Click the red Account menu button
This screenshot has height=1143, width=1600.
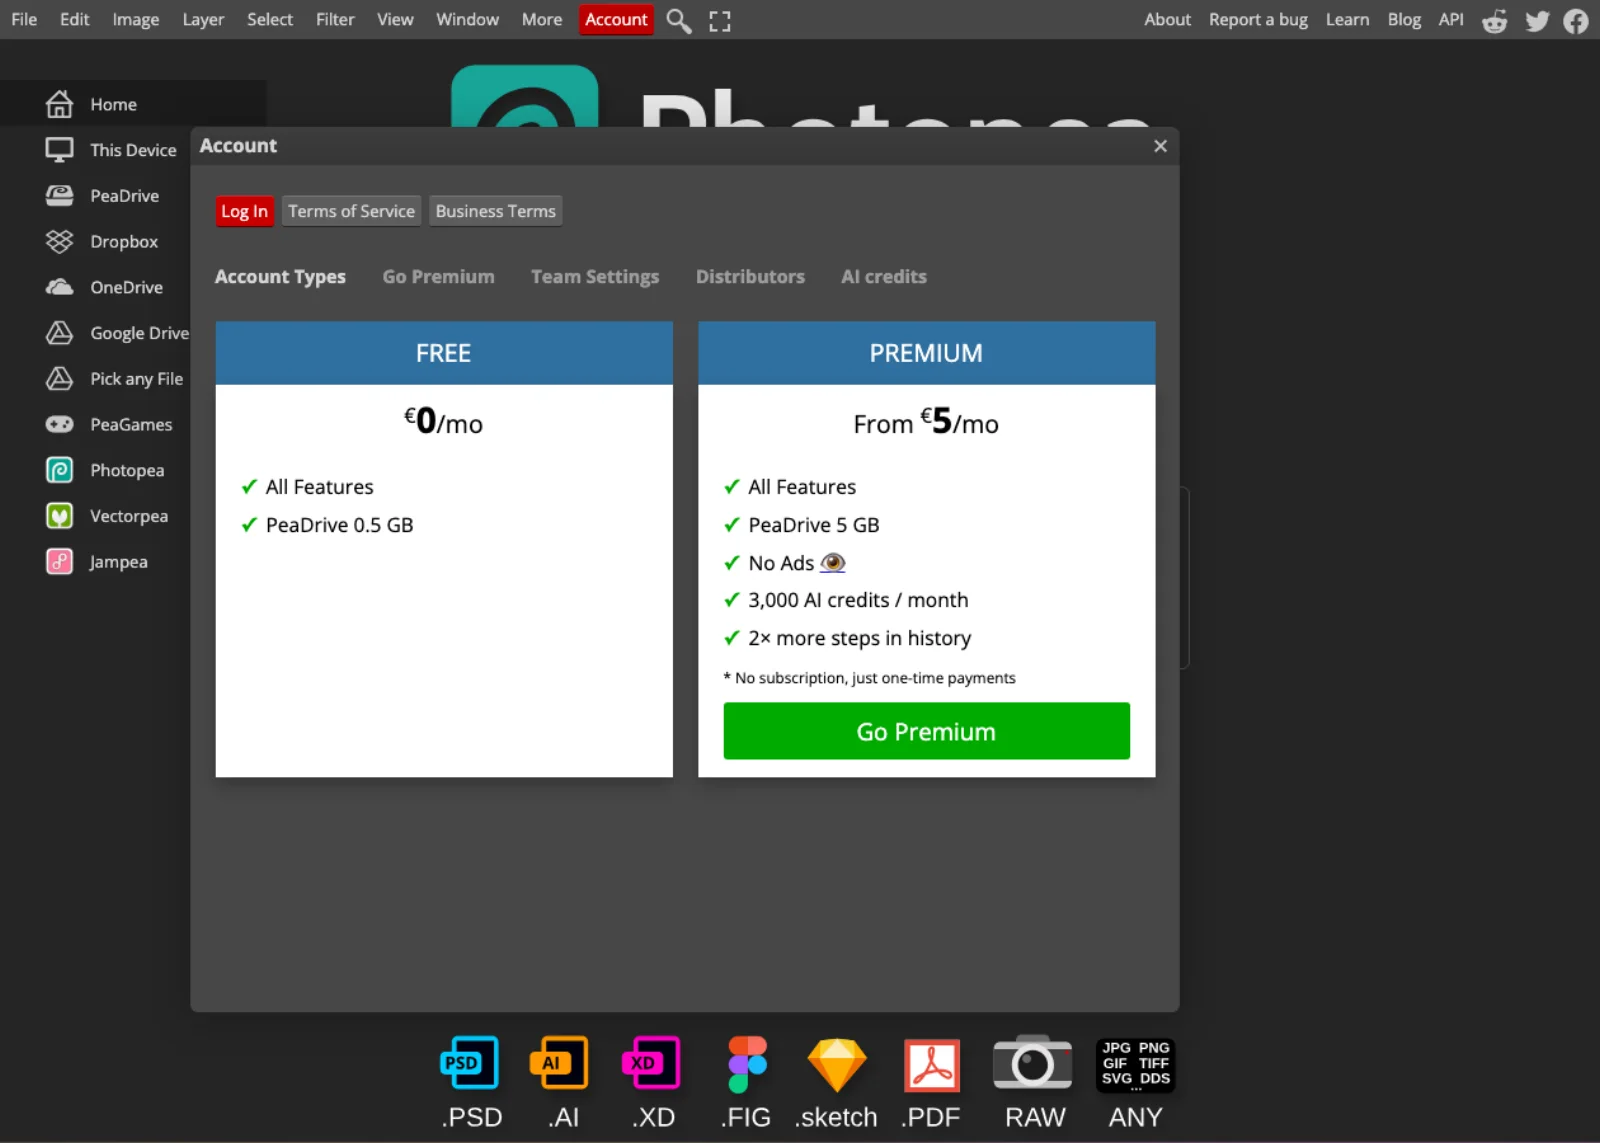click(616, 20)
